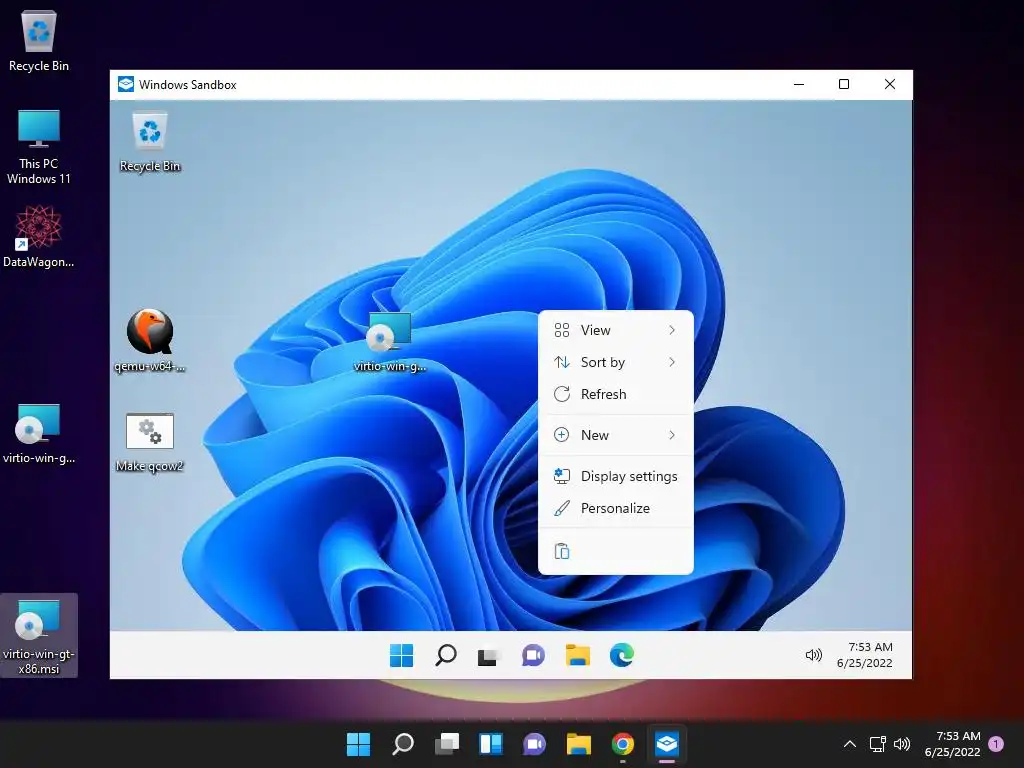Open host Task View button
The image size is (1024, 768).
coord(447,744)
